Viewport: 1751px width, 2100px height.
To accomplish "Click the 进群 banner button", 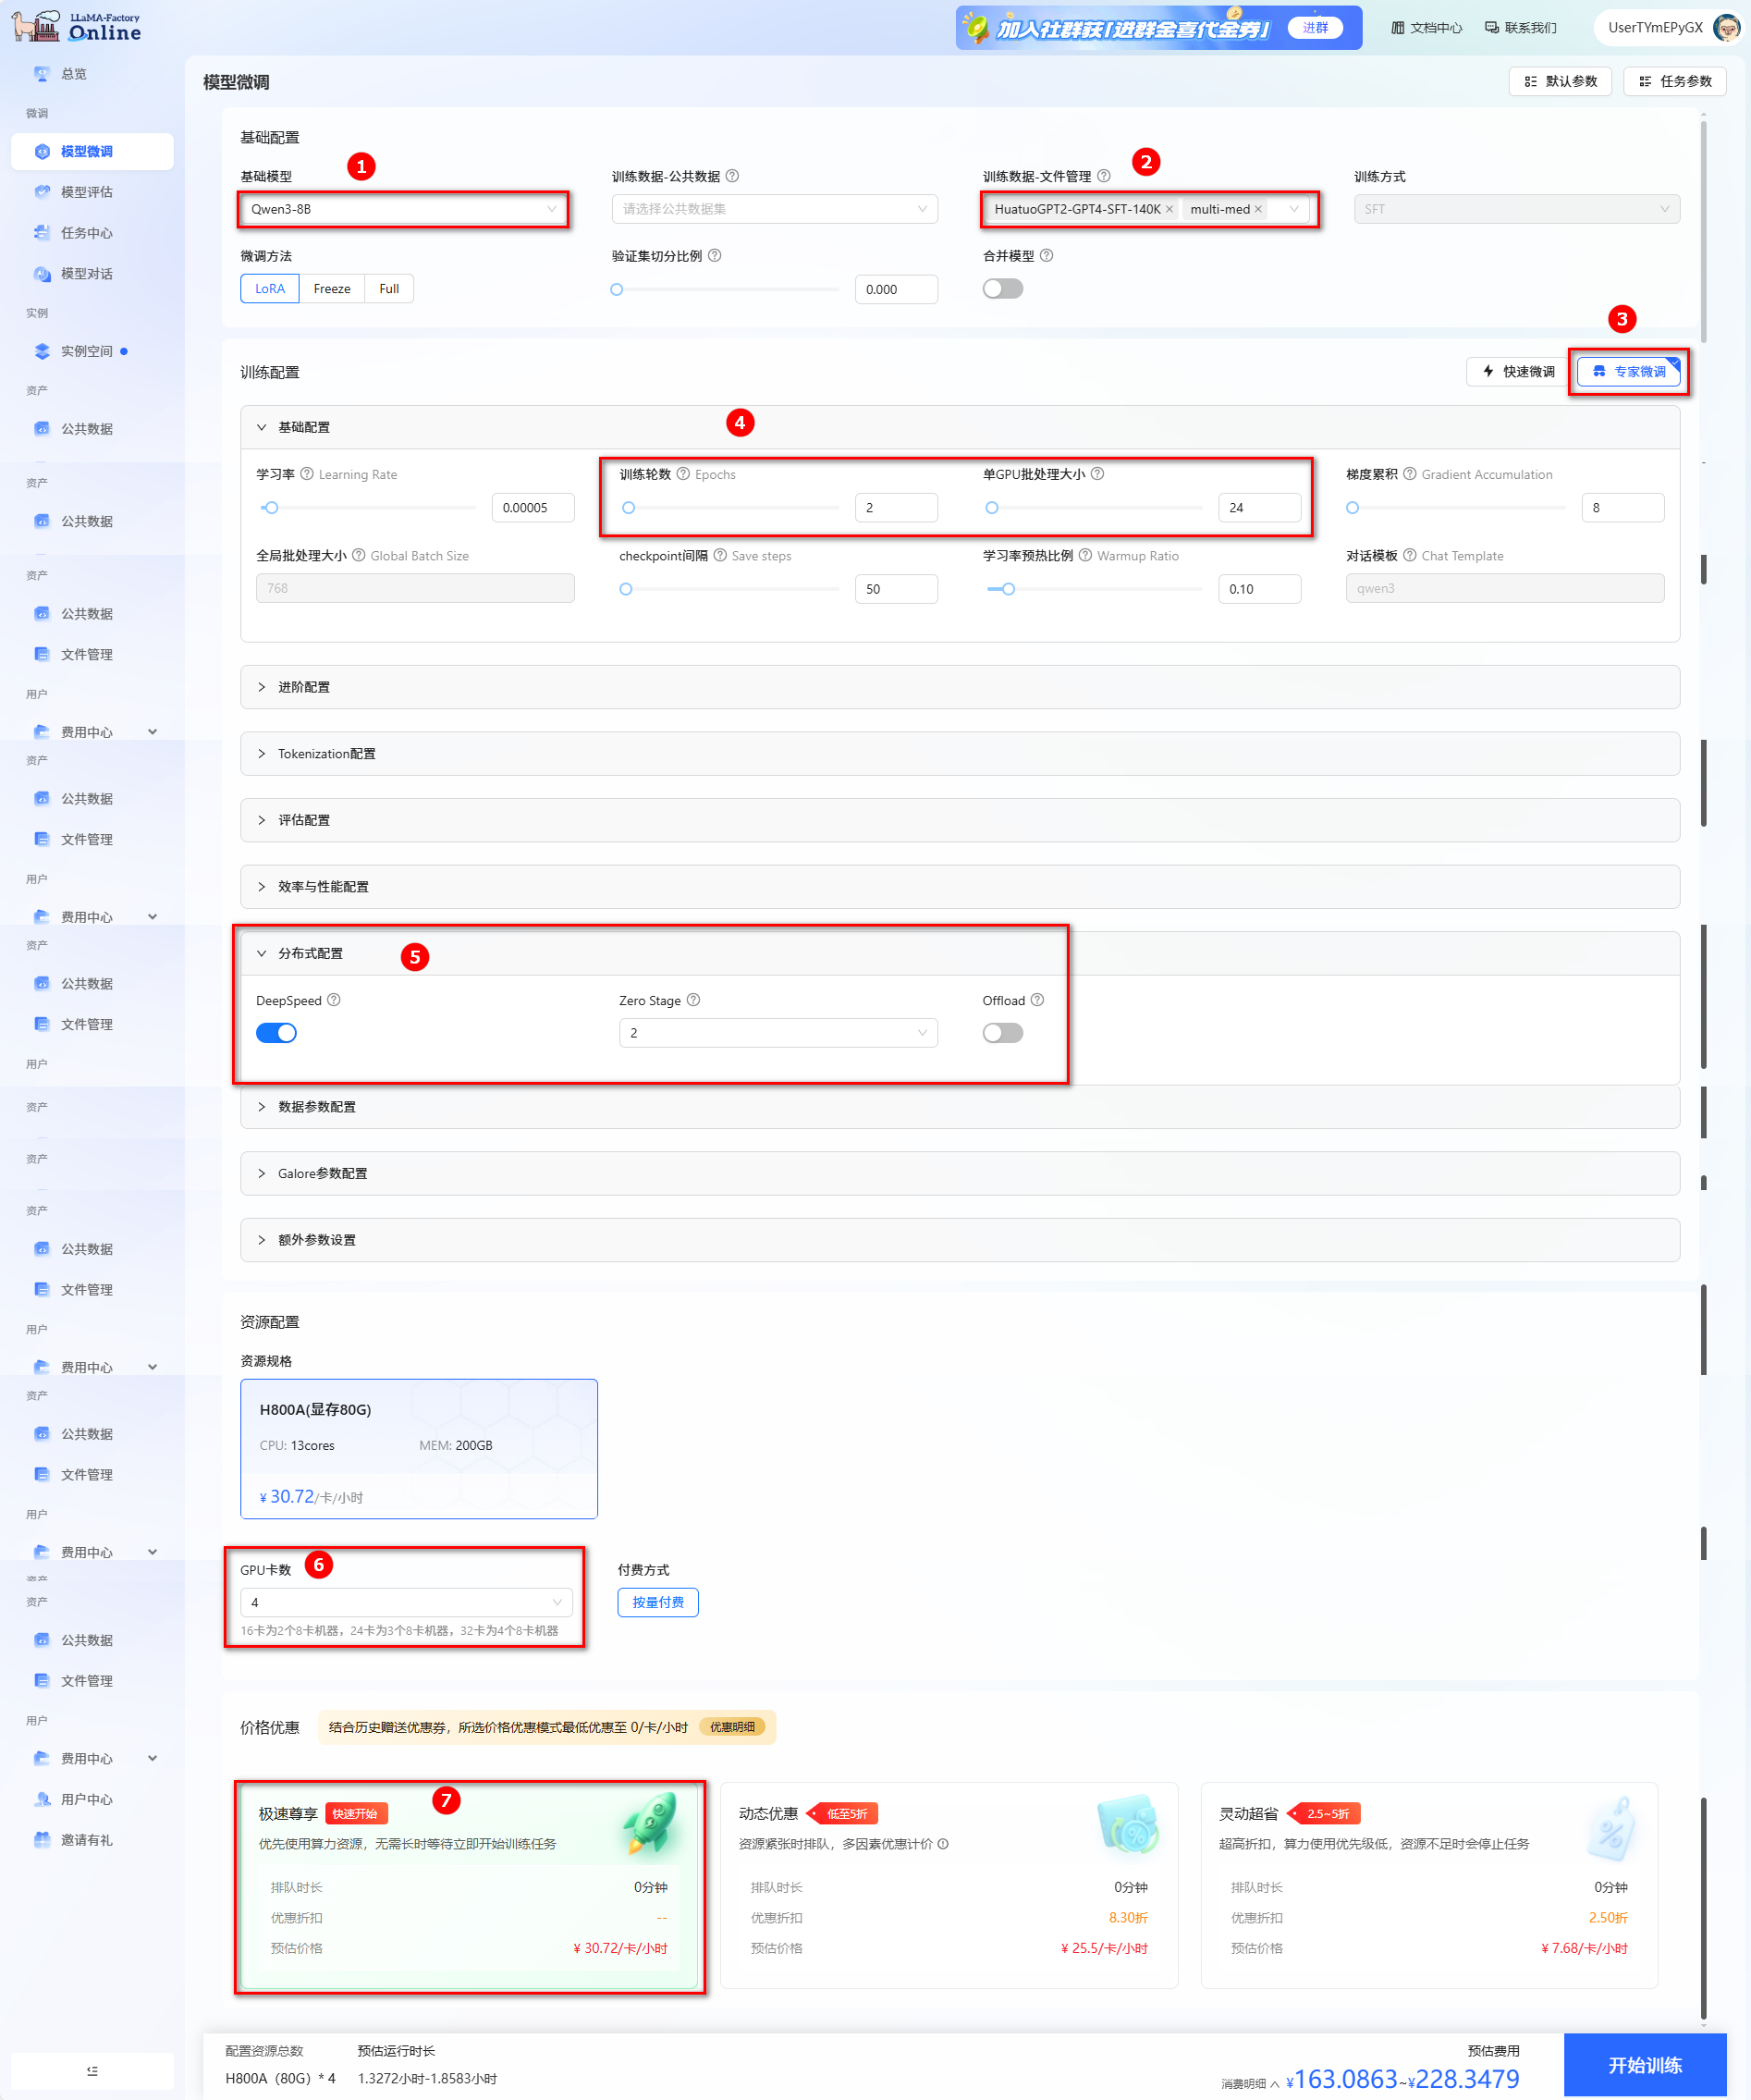I will click(1315, 28).
